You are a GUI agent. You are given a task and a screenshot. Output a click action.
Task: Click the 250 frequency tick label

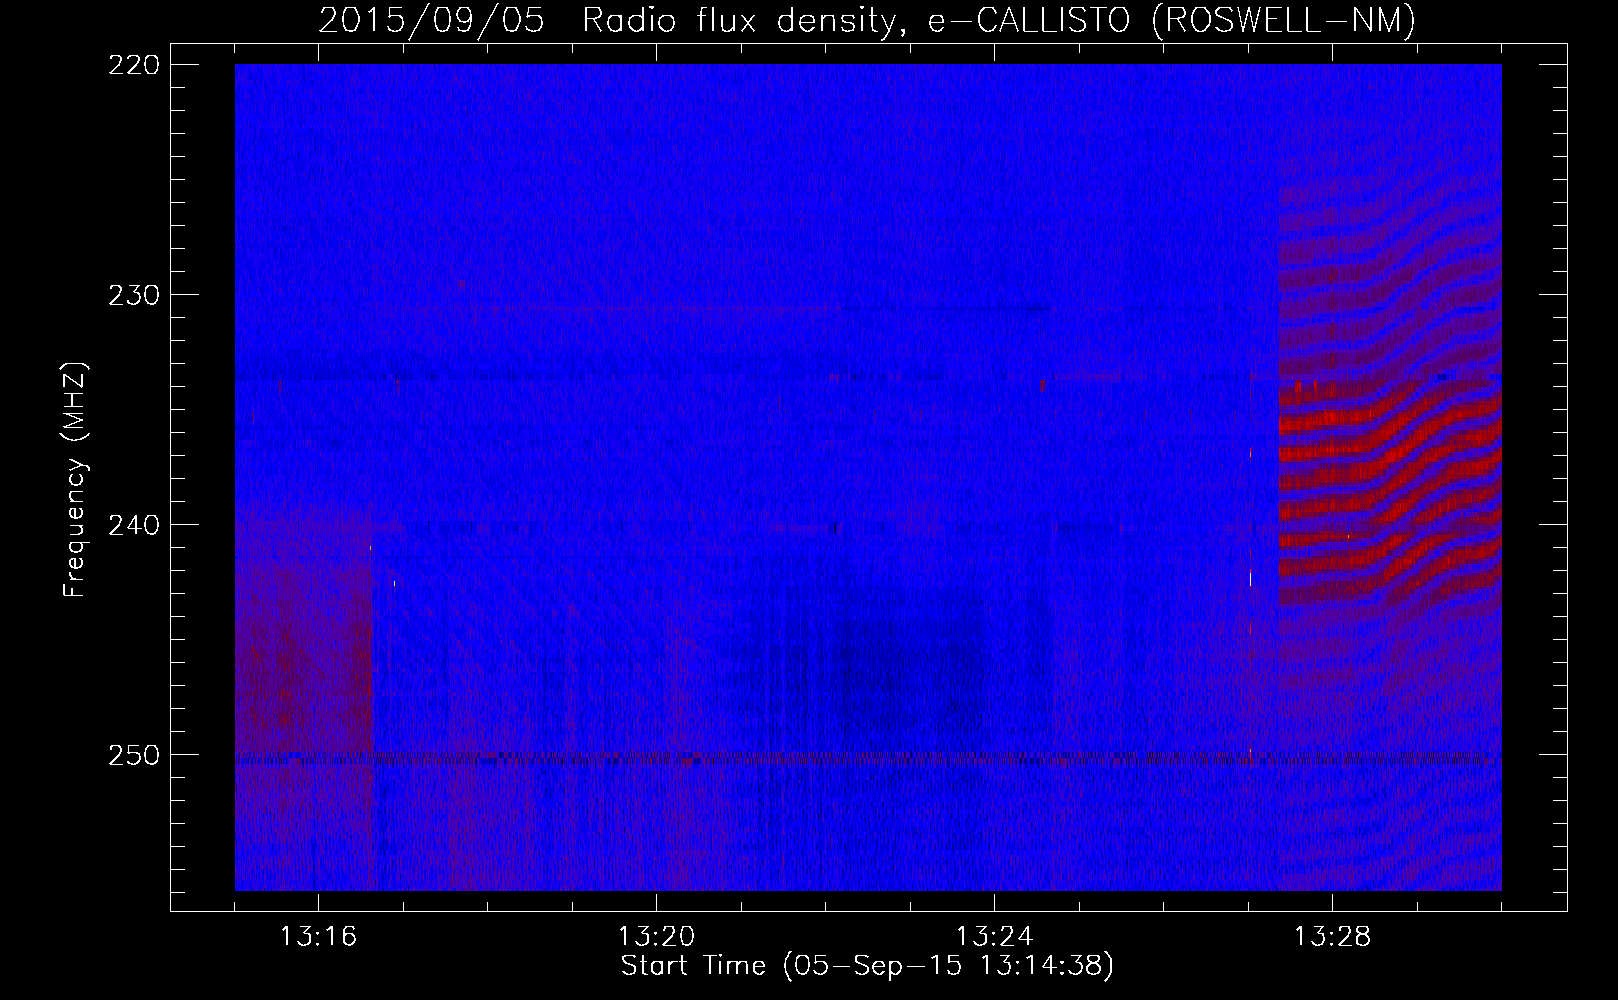[134, 755]
